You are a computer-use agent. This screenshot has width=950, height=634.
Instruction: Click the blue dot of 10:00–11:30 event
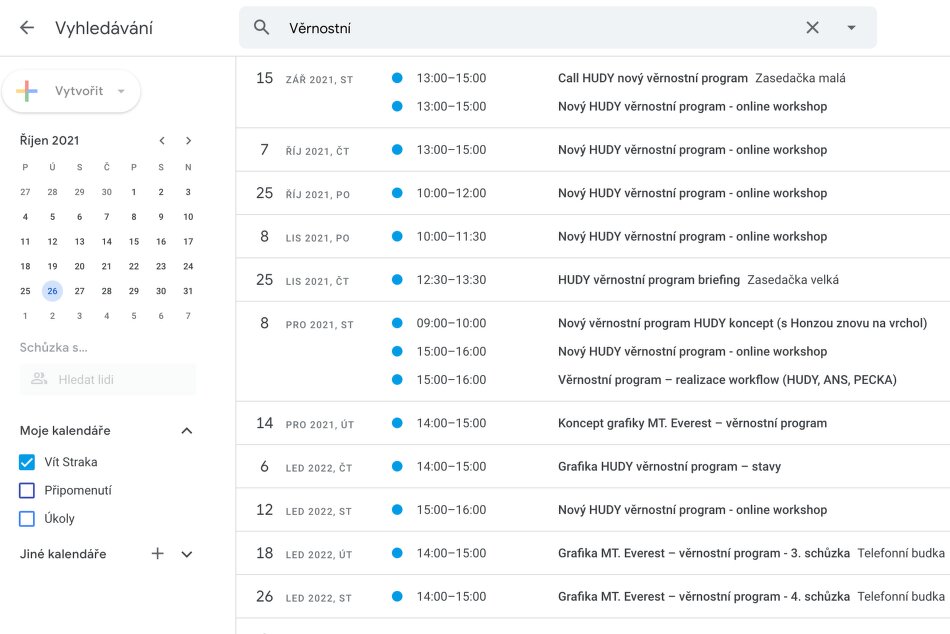pos(397,236)
